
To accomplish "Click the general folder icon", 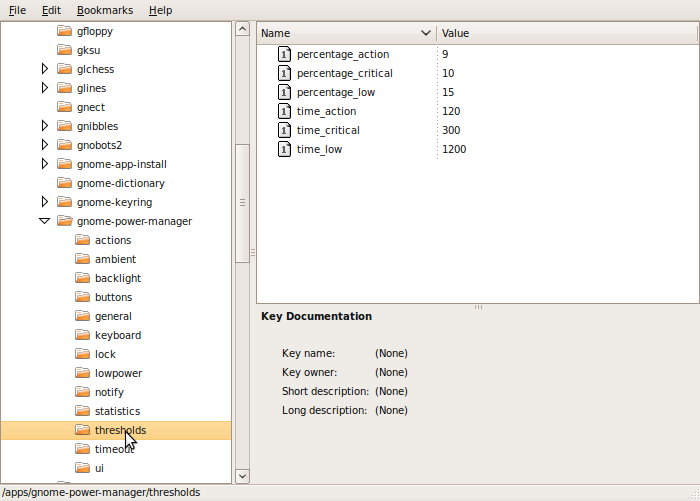I will 83,316.
